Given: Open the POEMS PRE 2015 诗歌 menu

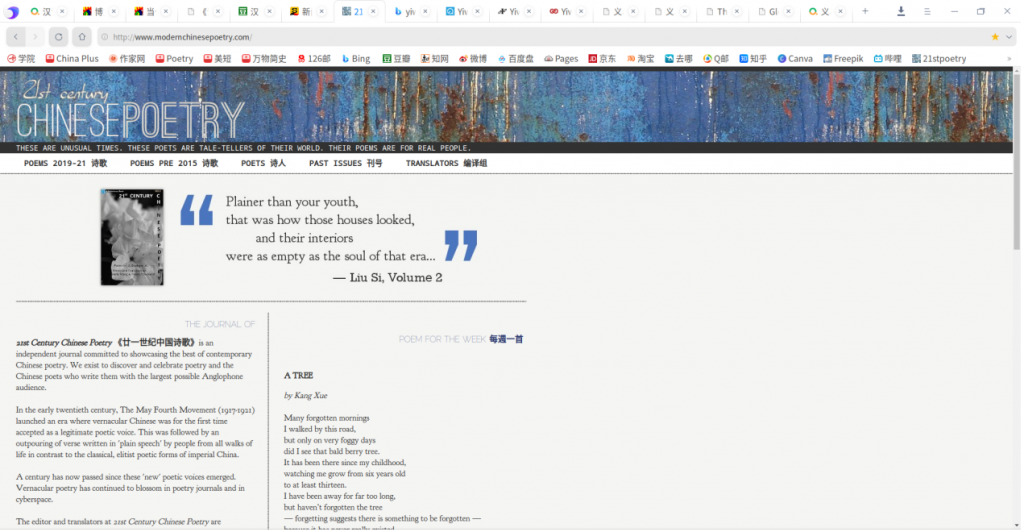Looking at the screenshot, I should click(174, 163).
